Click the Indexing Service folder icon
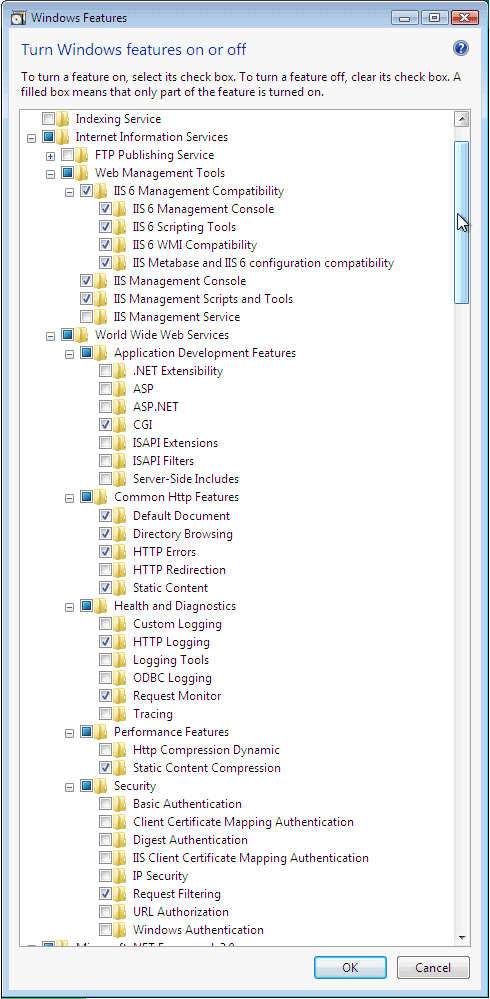490x999 pixels. pos(62,119)
